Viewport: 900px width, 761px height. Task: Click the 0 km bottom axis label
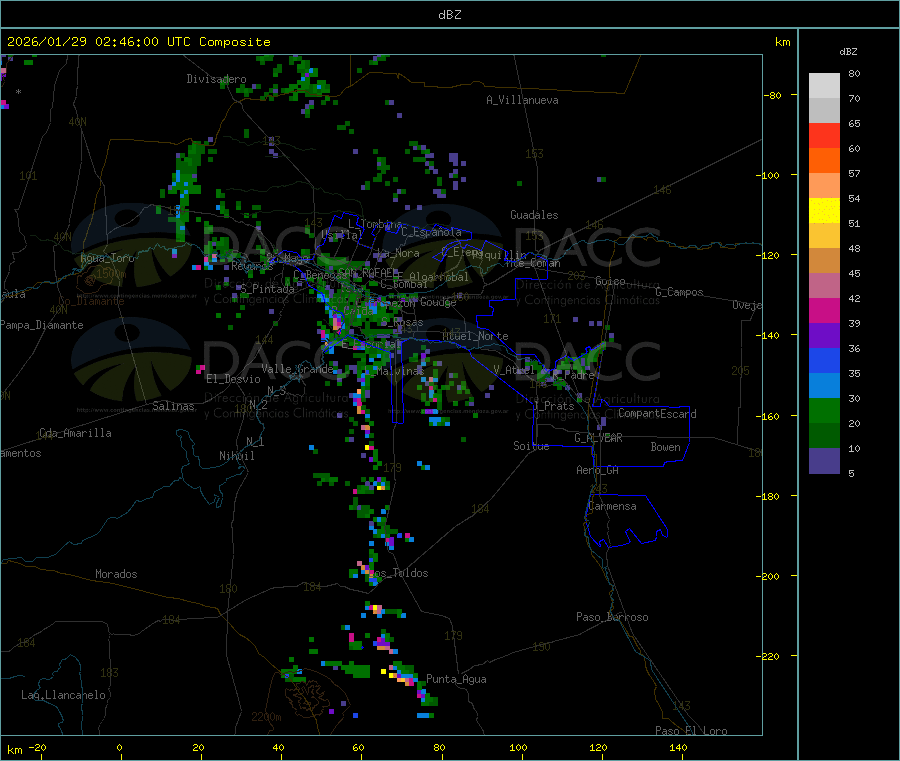pos(119,747)
